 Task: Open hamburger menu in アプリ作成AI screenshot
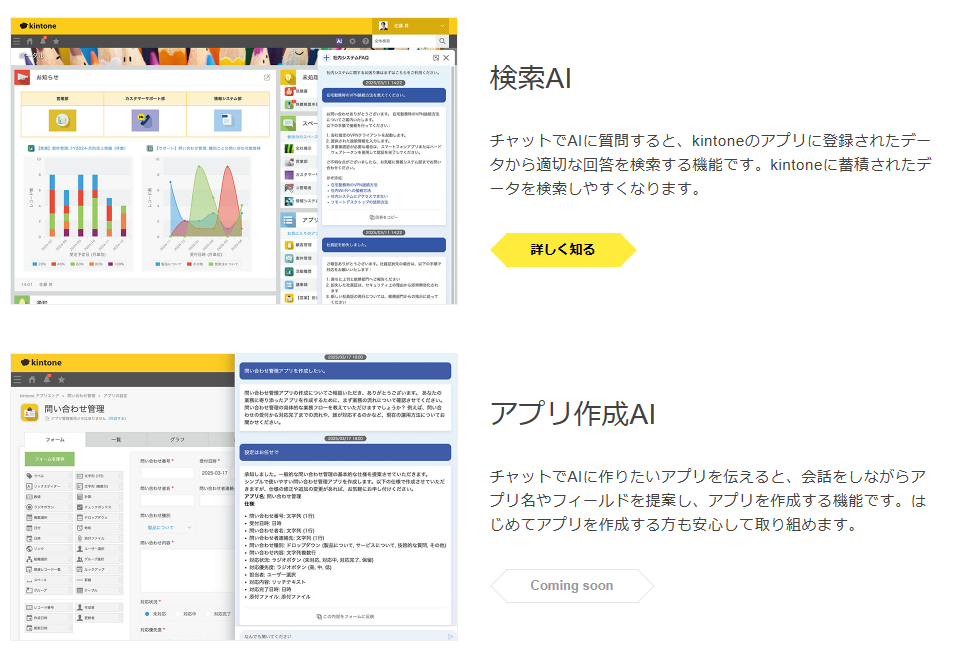pos(17,379)
